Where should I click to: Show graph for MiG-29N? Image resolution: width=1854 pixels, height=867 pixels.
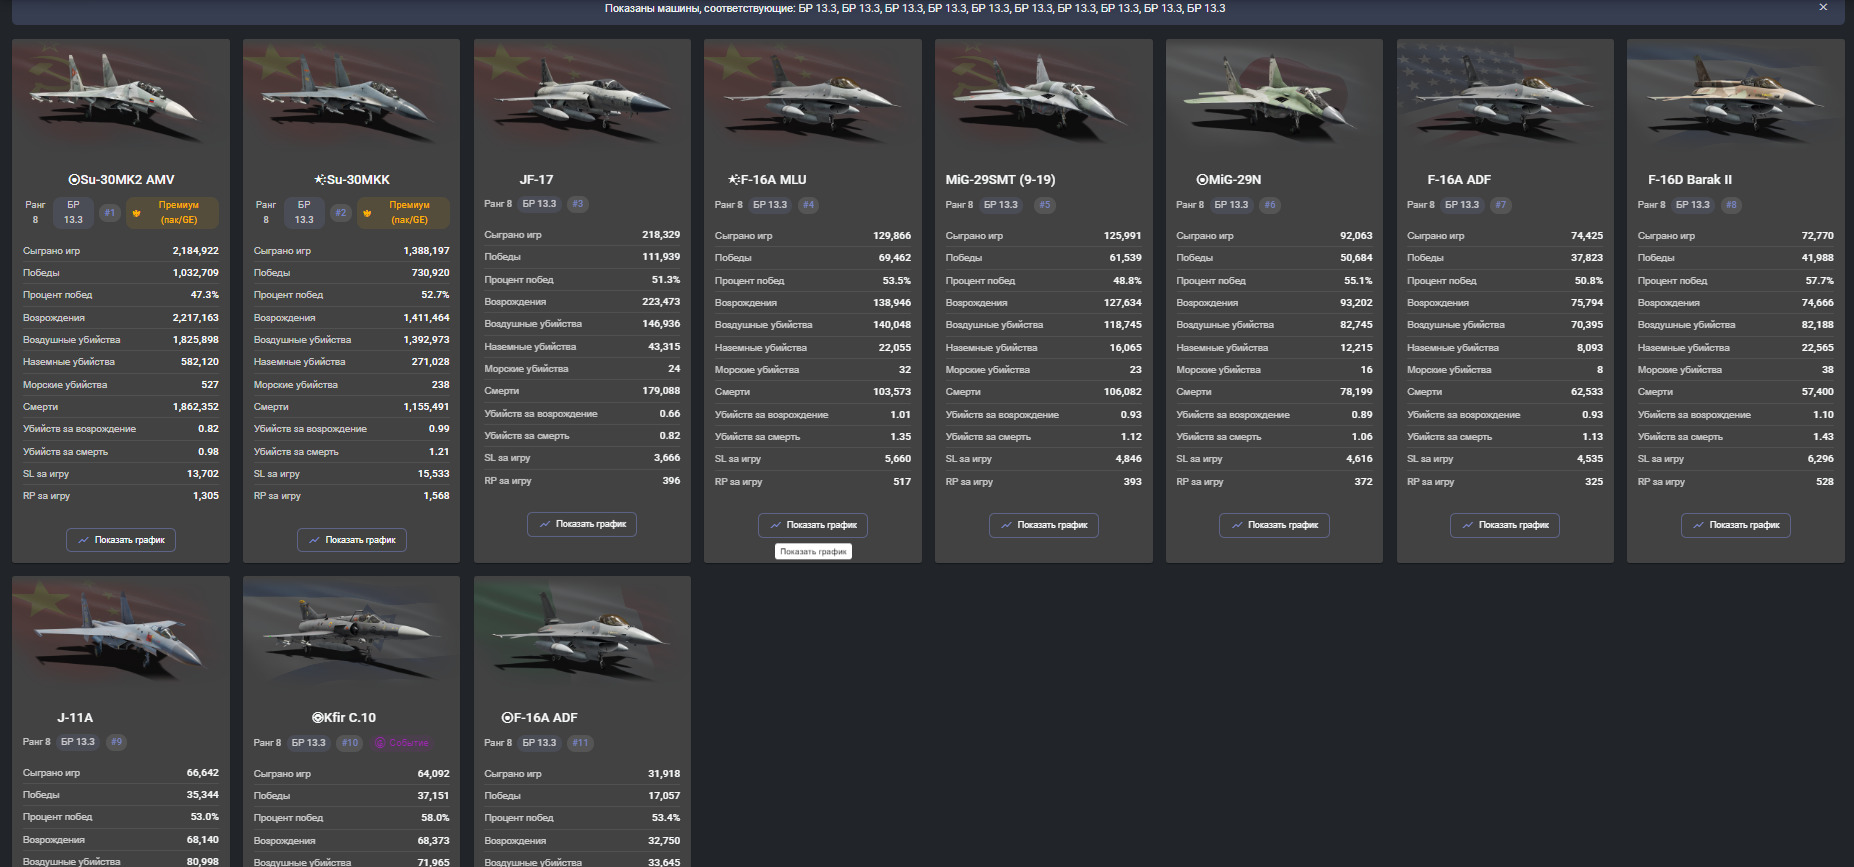(x=1274, y=525)
